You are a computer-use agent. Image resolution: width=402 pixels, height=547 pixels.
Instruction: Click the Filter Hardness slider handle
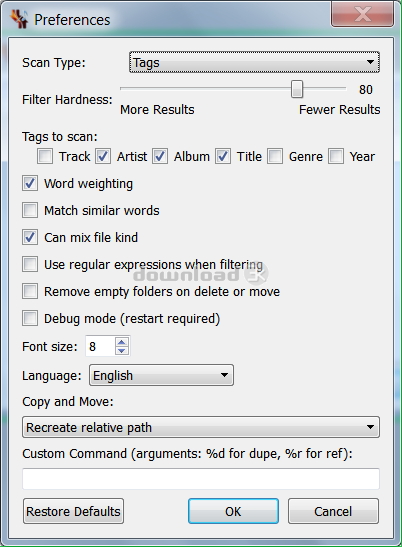[x=297, y=89]
